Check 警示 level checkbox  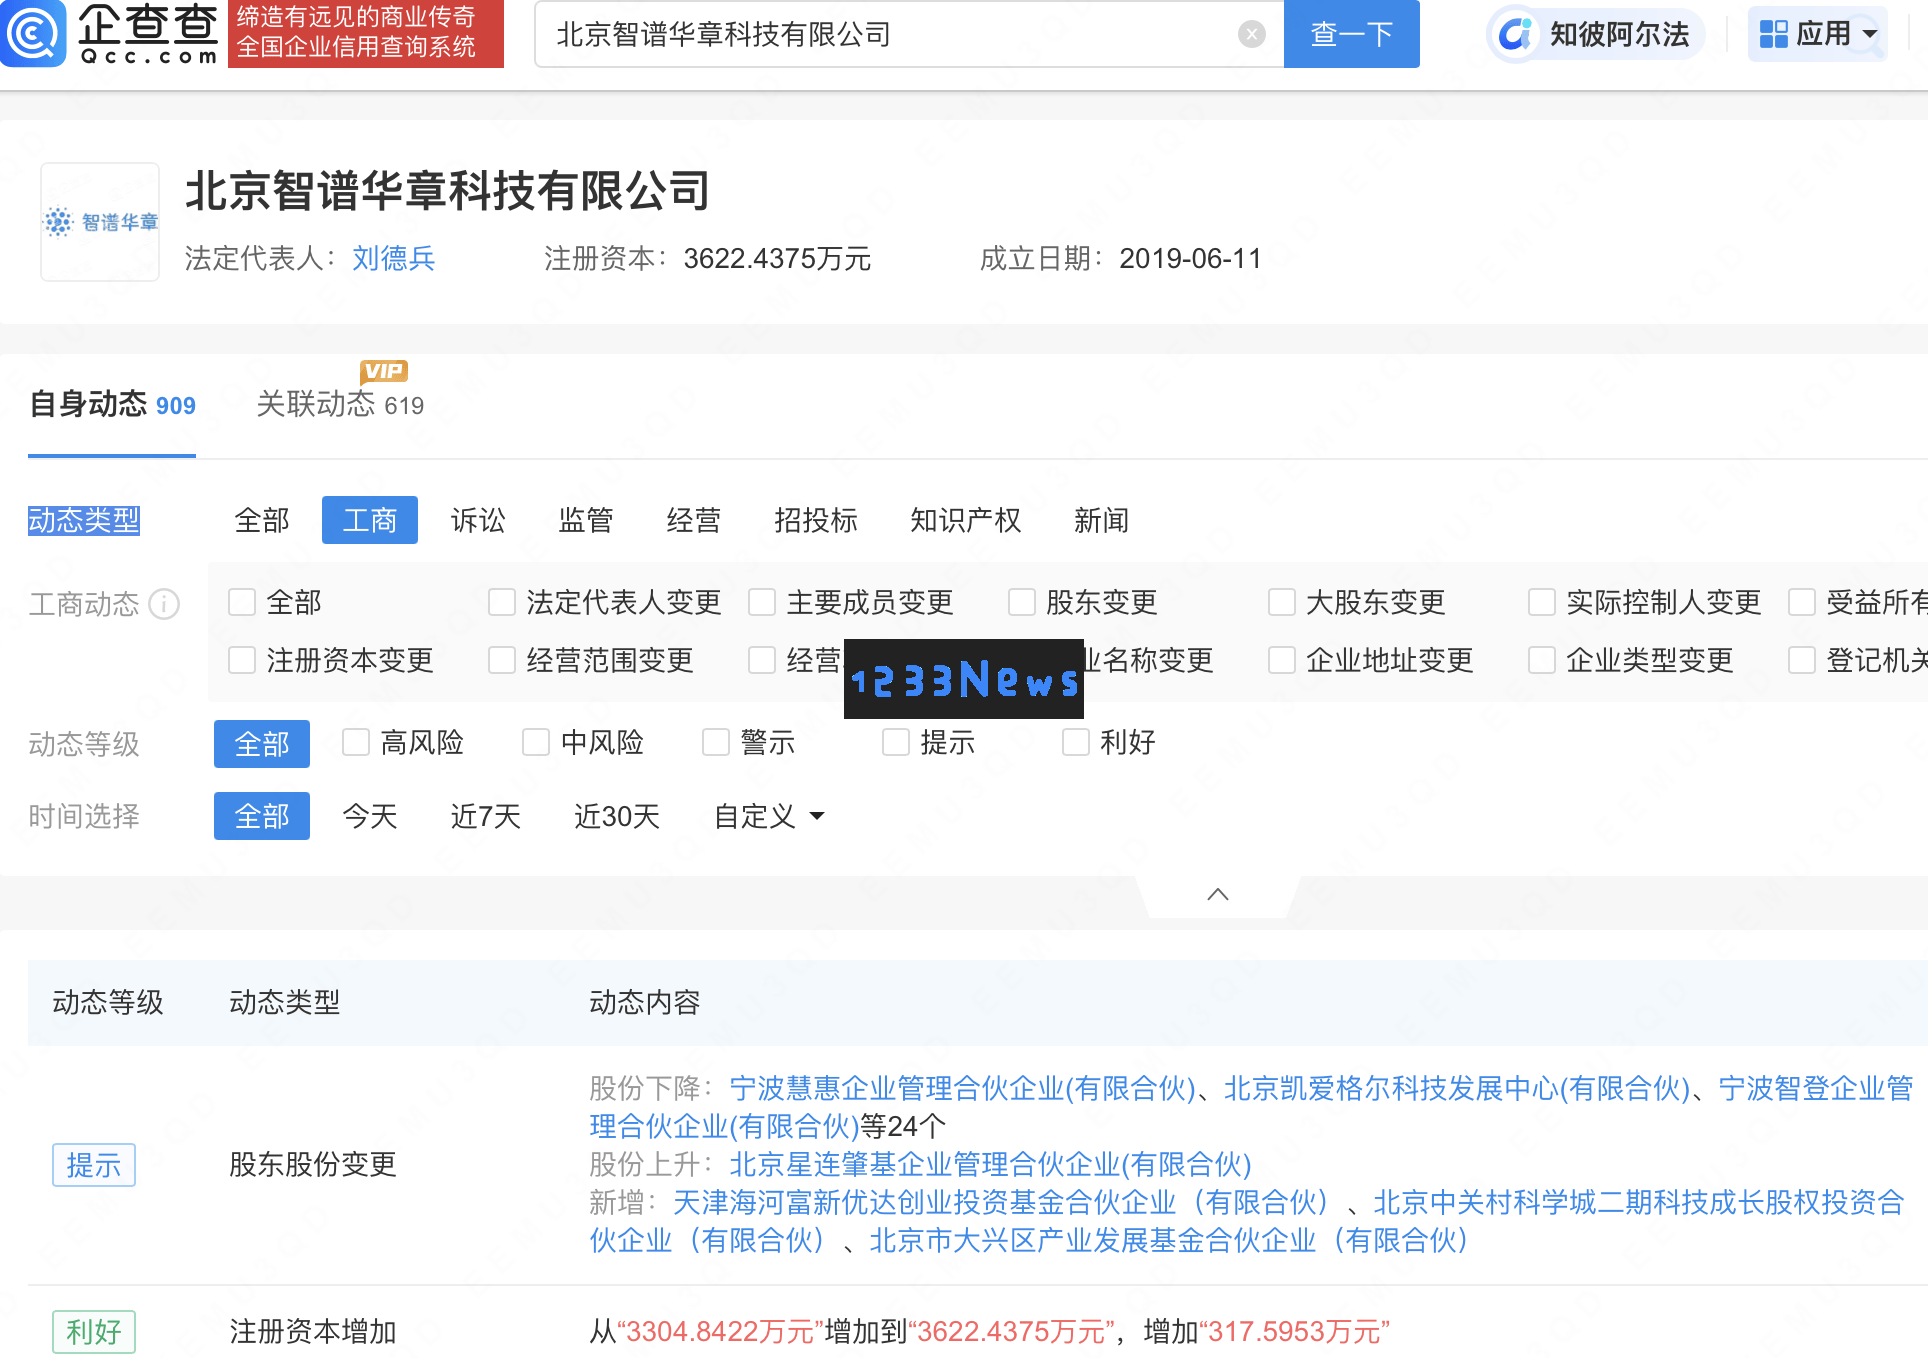[716, 742]
